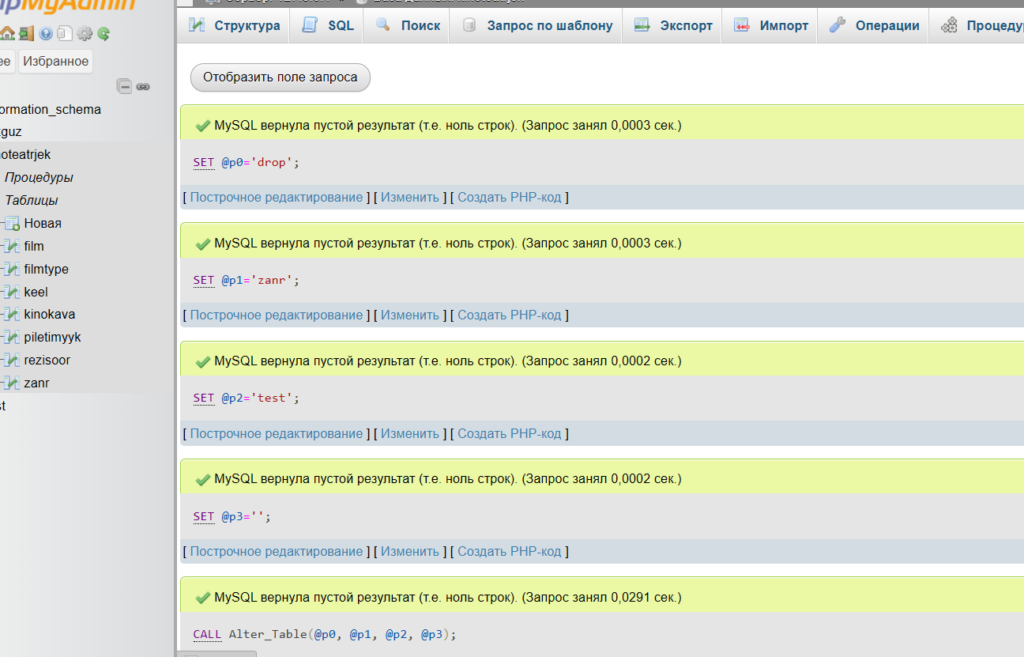The height and width of the screenshot is (657, 1024).
Task: Click the table icon next to rezisoor
Action: coord(12,360)
